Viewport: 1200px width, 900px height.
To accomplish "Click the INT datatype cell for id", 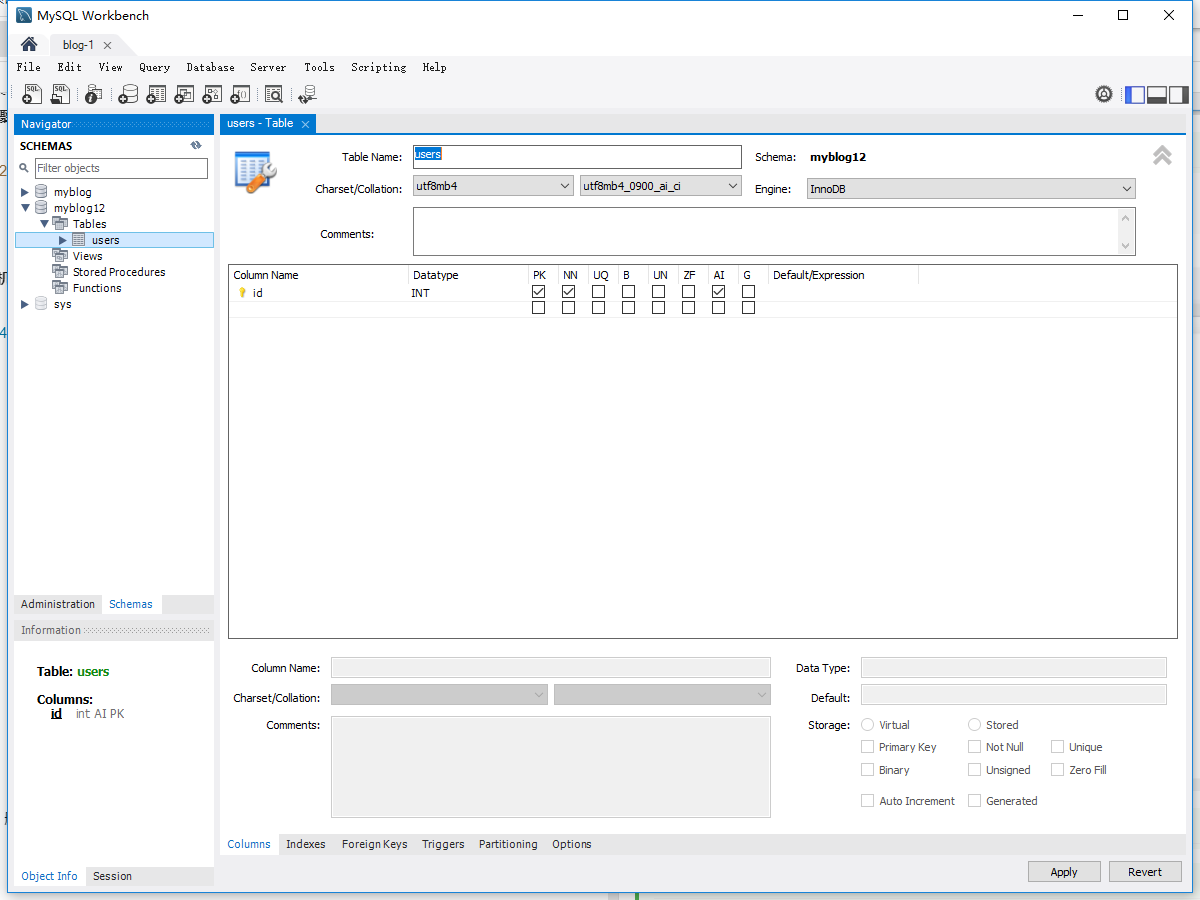I will coord(468,293).
